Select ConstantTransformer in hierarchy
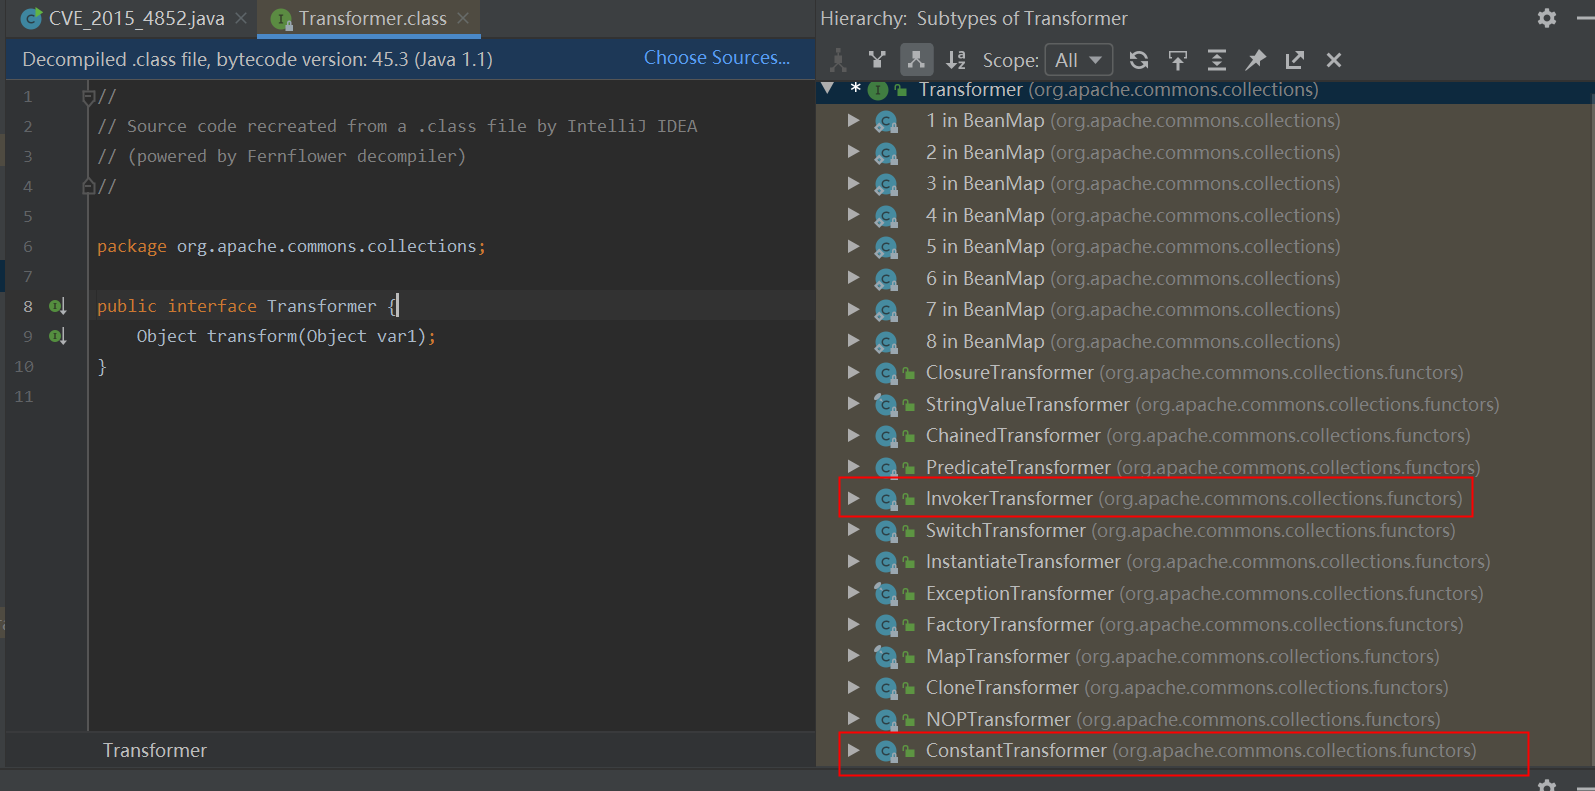The width and height of the screenshot is (1595, 791). tap(1201, 750)
